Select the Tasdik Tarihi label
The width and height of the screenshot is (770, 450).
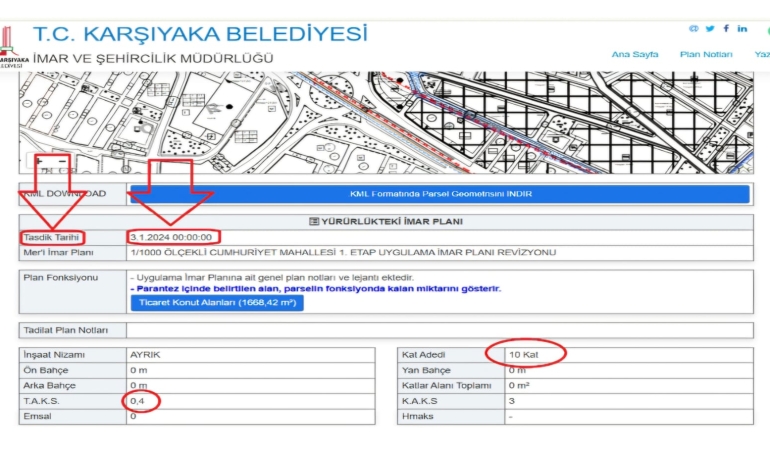pos(51,237)
